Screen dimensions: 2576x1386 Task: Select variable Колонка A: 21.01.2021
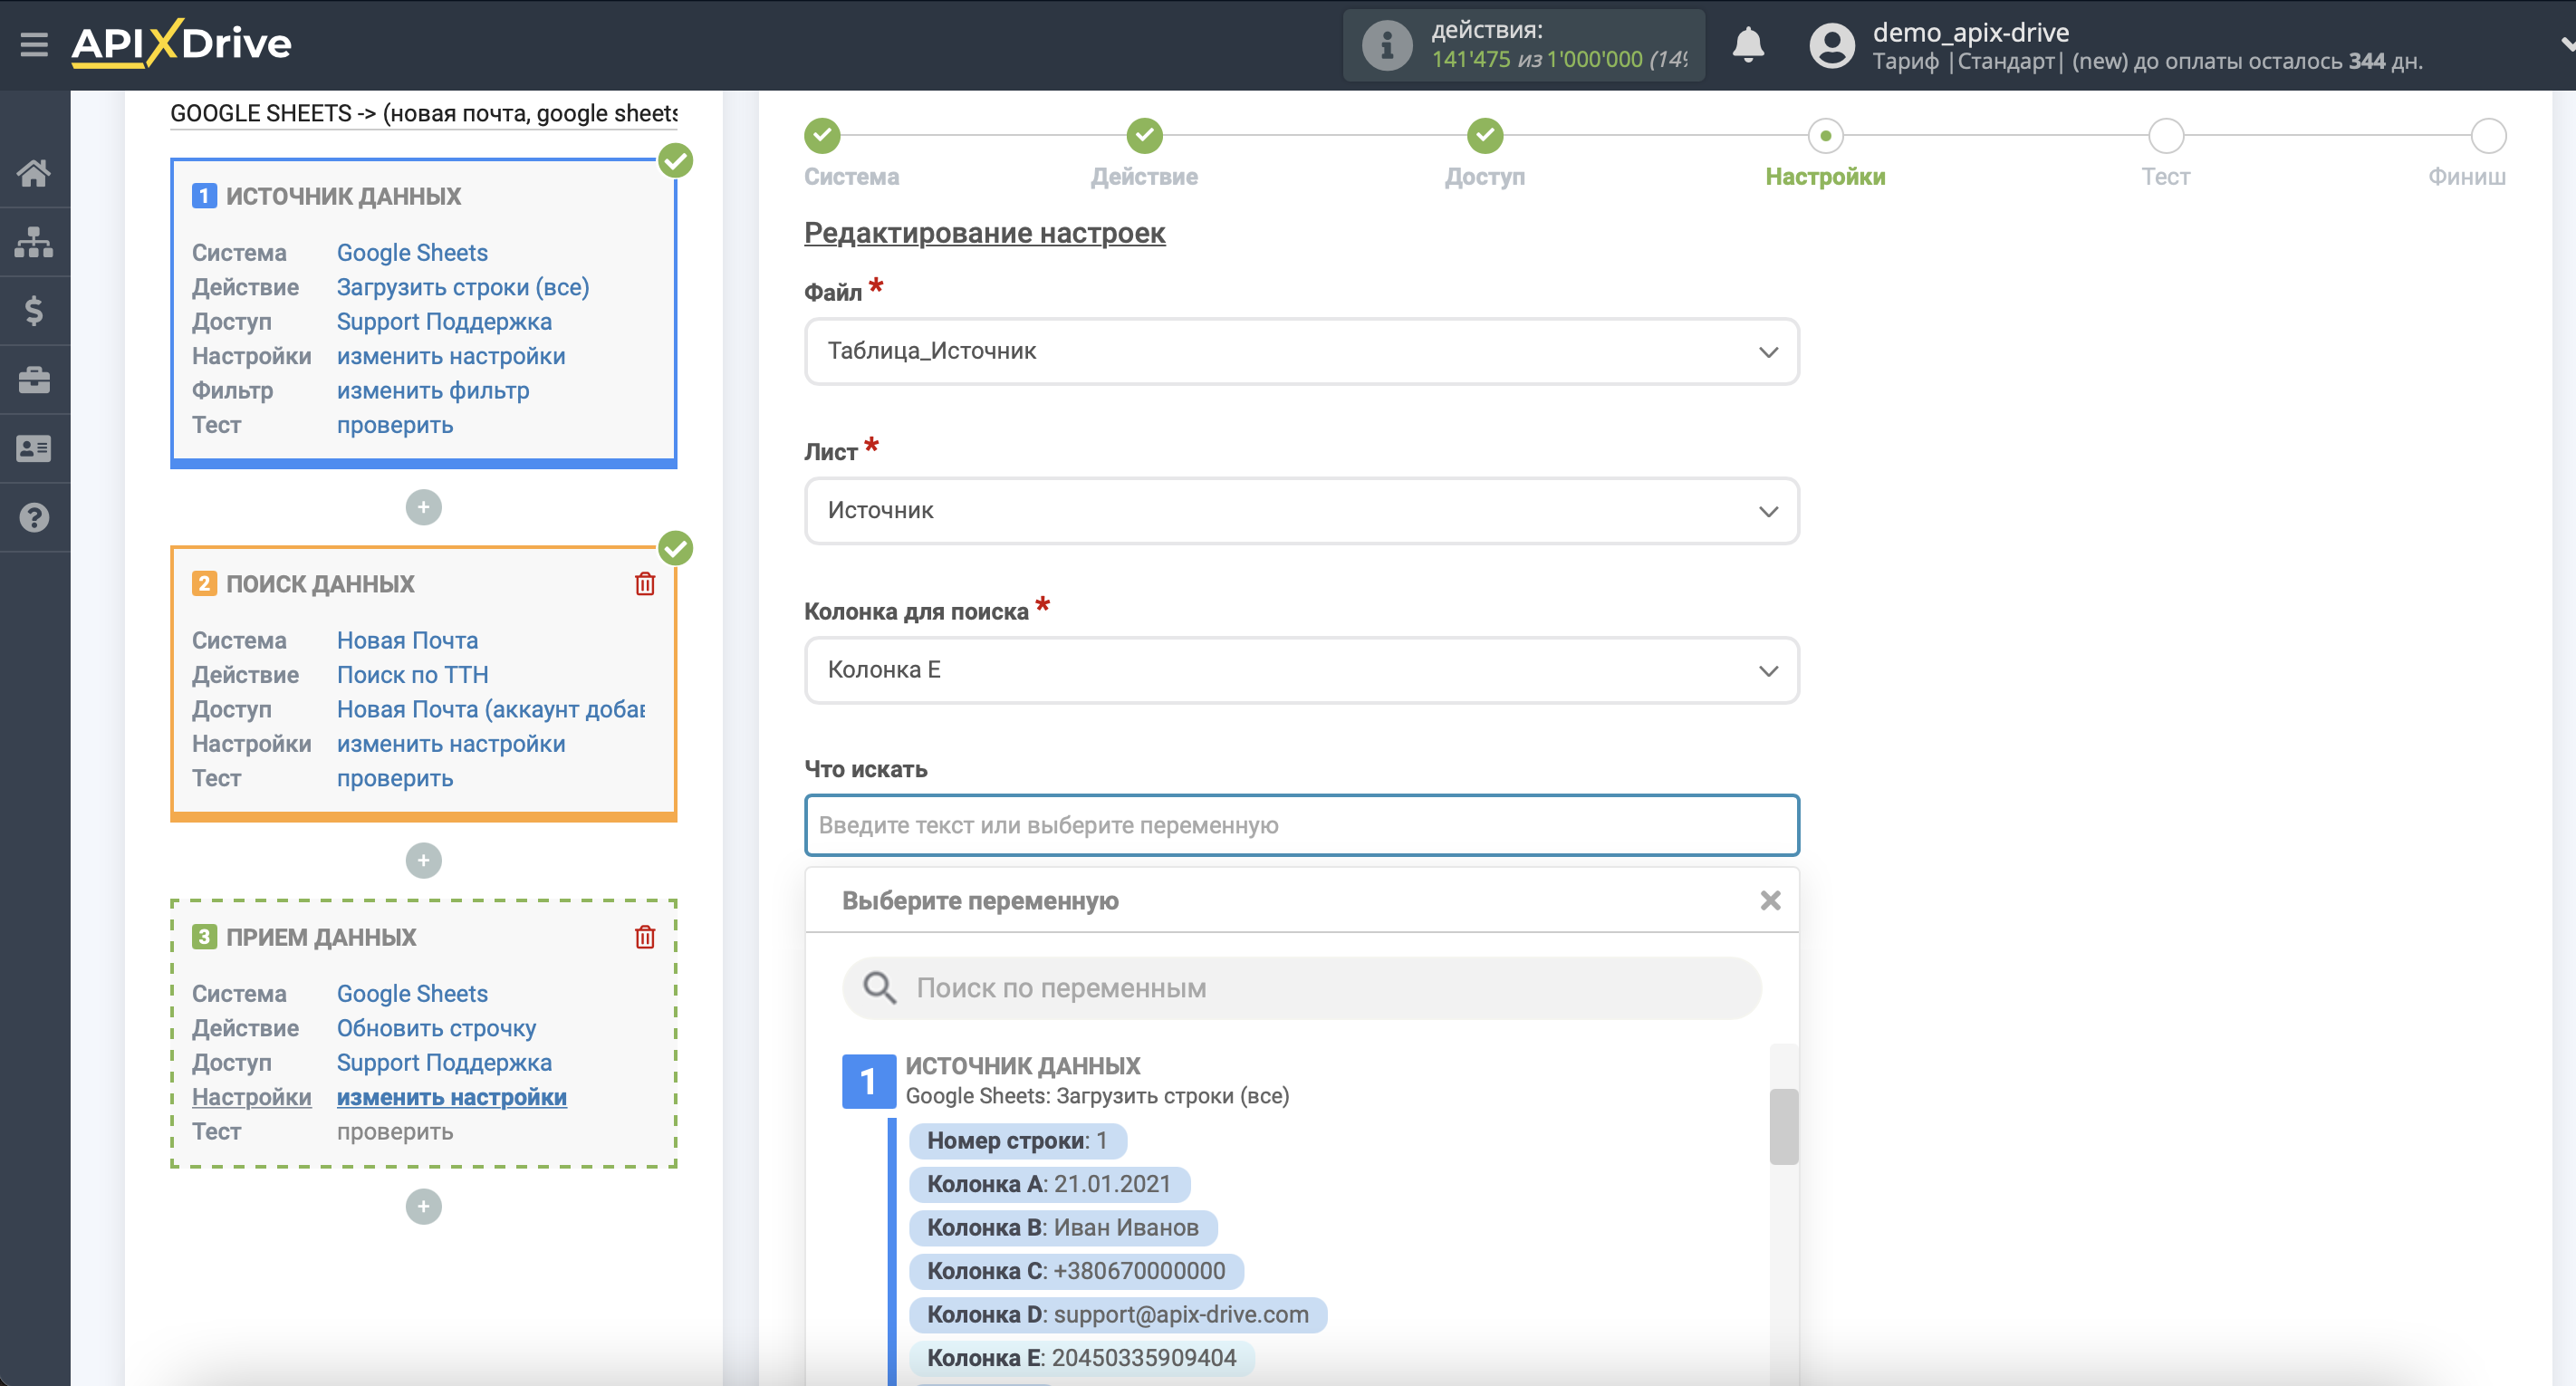[x=1049, y=1184]
